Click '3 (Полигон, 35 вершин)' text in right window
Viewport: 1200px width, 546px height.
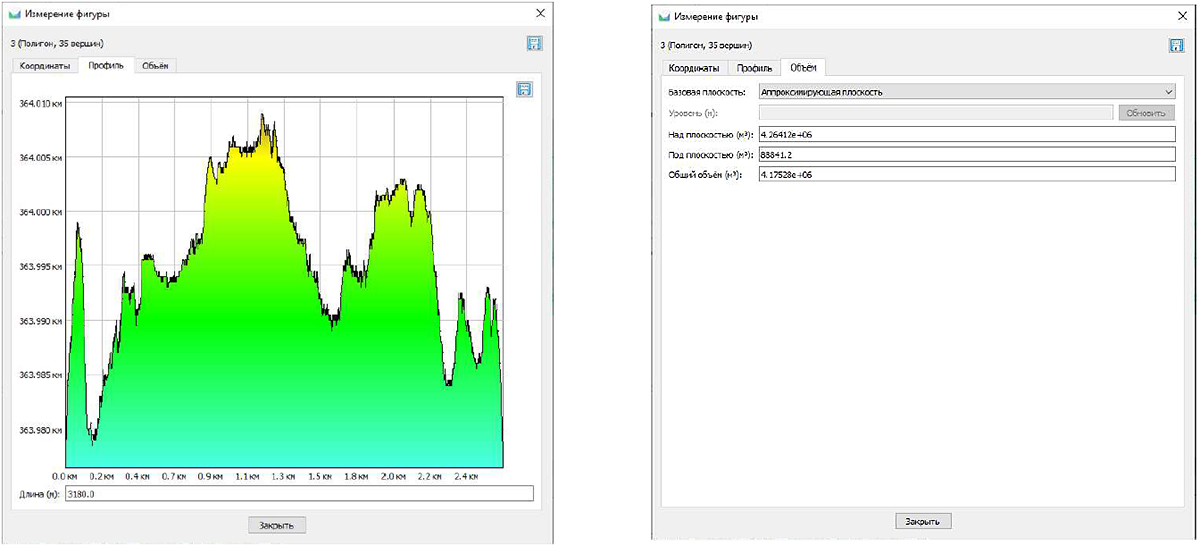pos(705,46)
